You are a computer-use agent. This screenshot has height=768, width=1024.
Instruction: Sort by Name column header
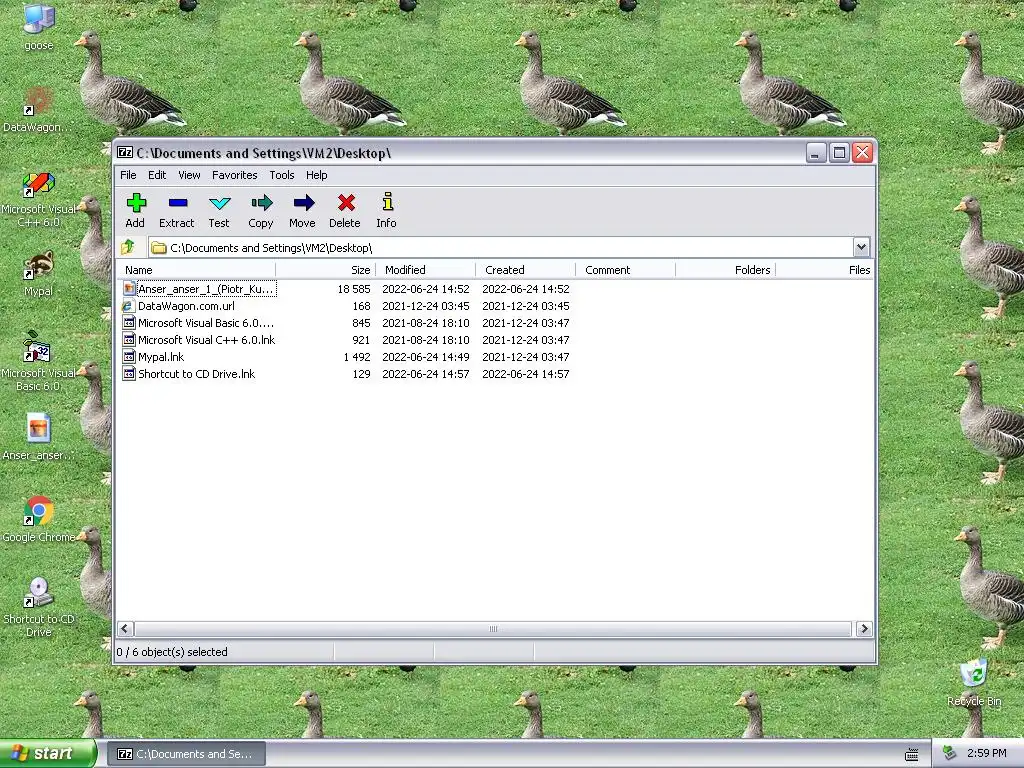coord(196,270)
